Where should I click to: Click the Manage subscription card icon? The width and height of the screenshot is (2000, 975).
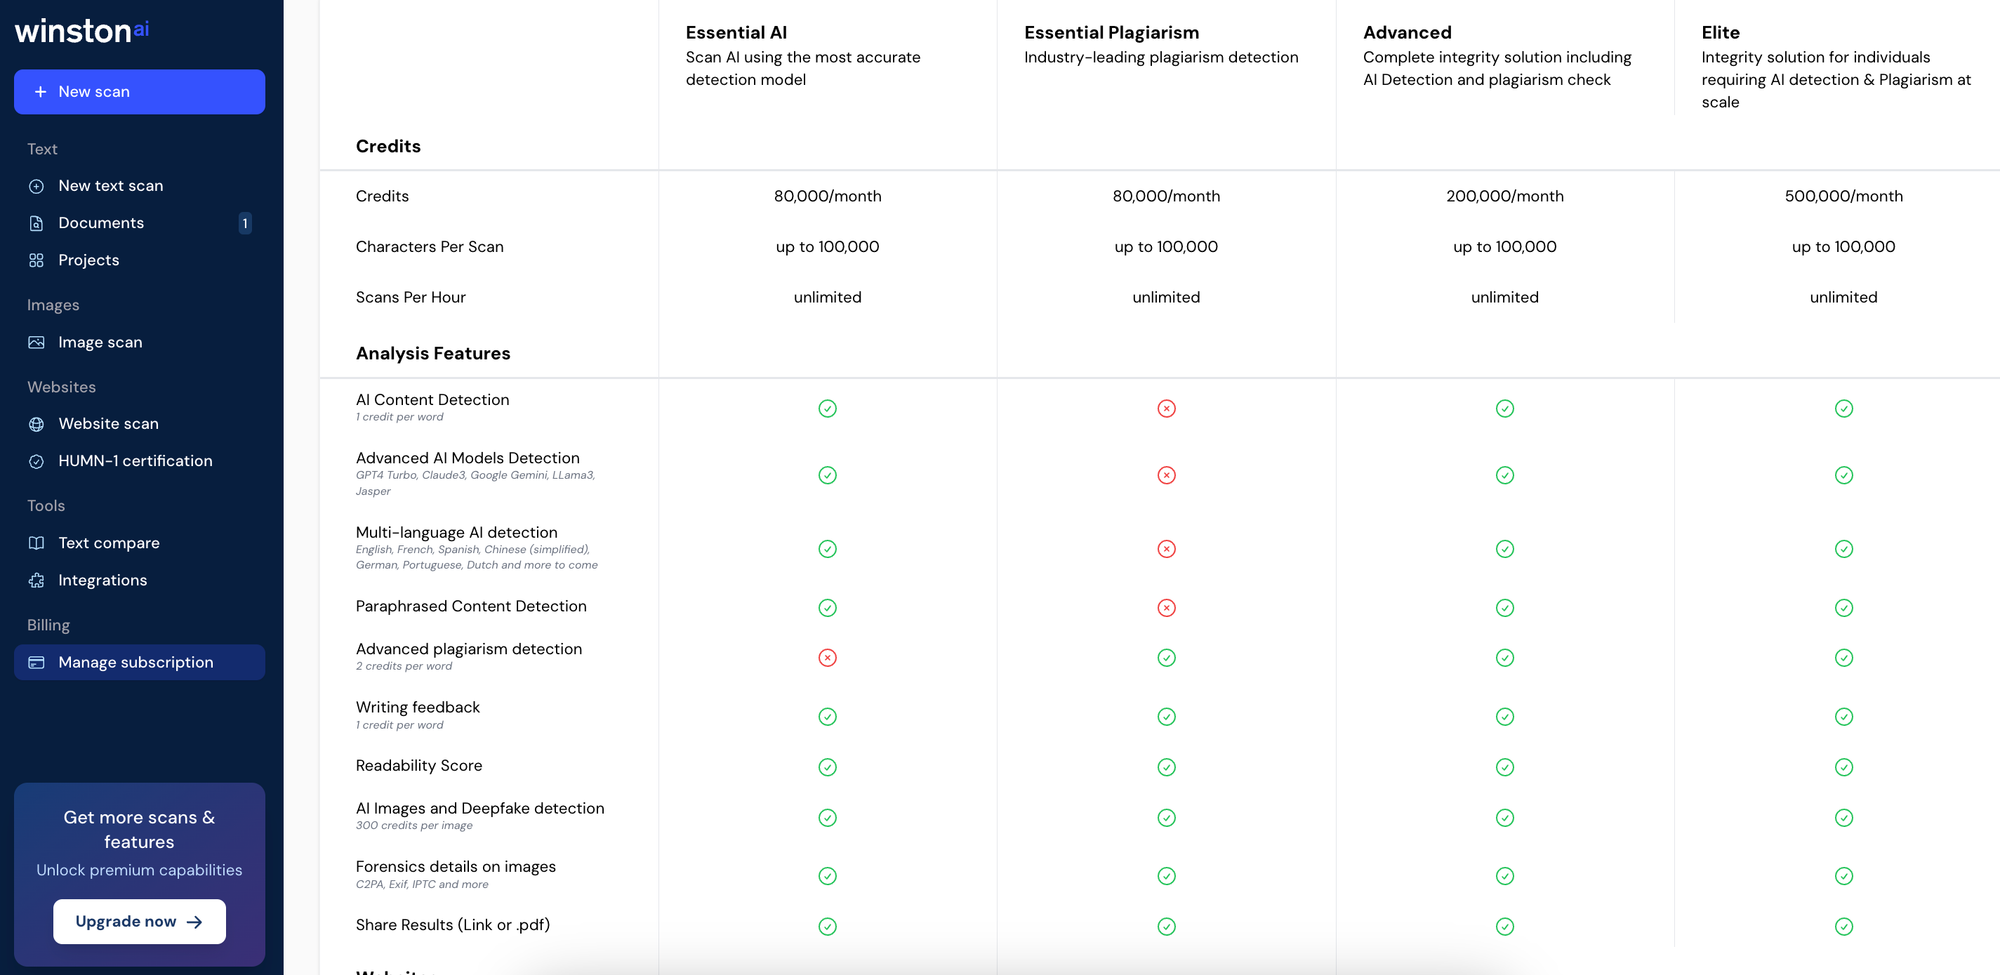36,662
